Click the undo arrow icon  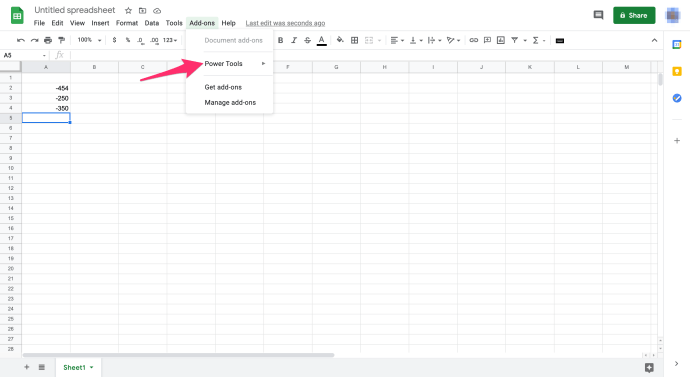point(21,40)
